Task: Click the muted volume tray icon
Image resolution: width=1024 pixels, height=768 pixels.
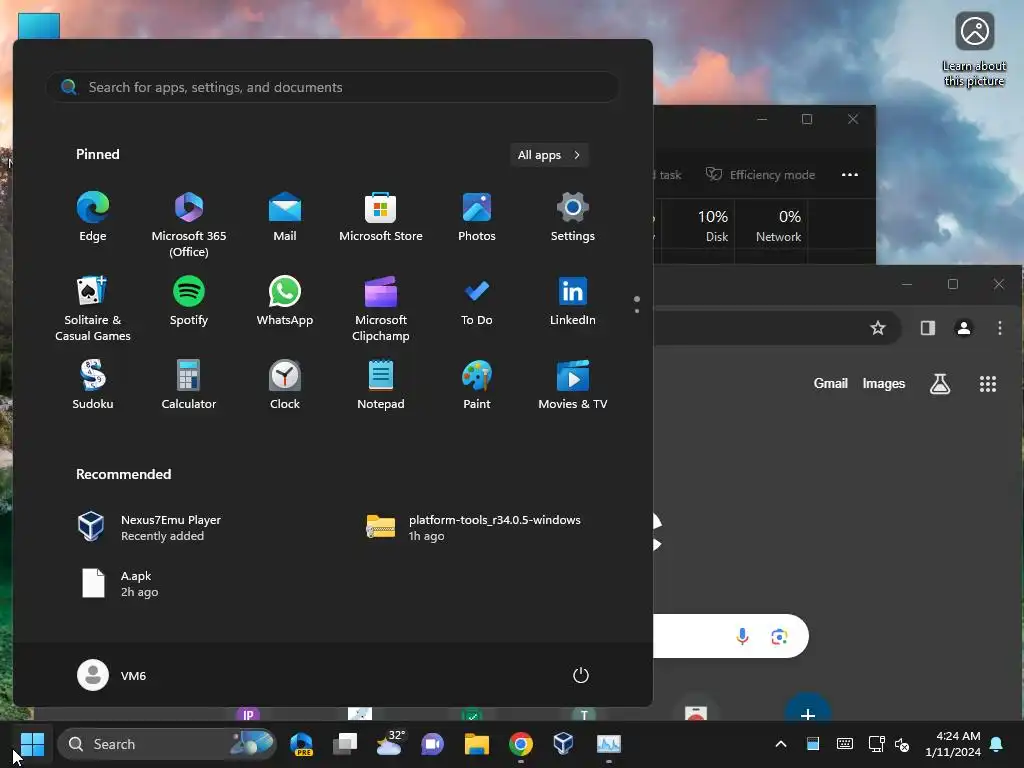Action: pyautogui.click(x=902, y=744)
